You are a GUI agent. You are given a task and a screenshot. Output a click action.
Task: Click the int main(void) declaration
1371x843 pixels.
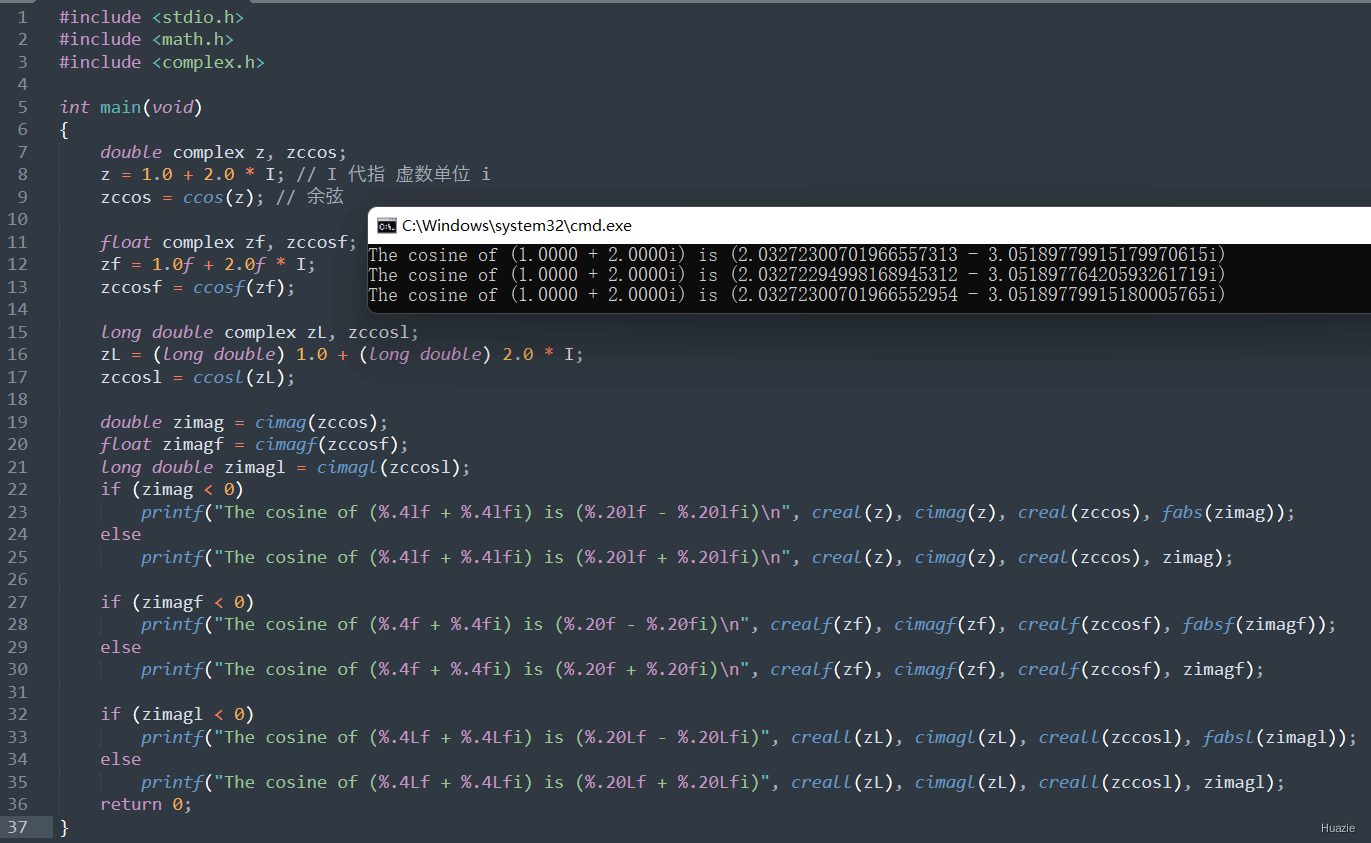click(131, 107)
